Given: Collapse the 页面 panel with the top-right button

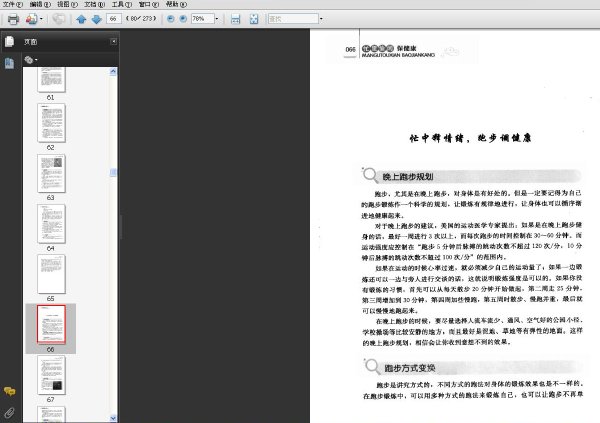Looking at the screenshot, I should (114, 41).
